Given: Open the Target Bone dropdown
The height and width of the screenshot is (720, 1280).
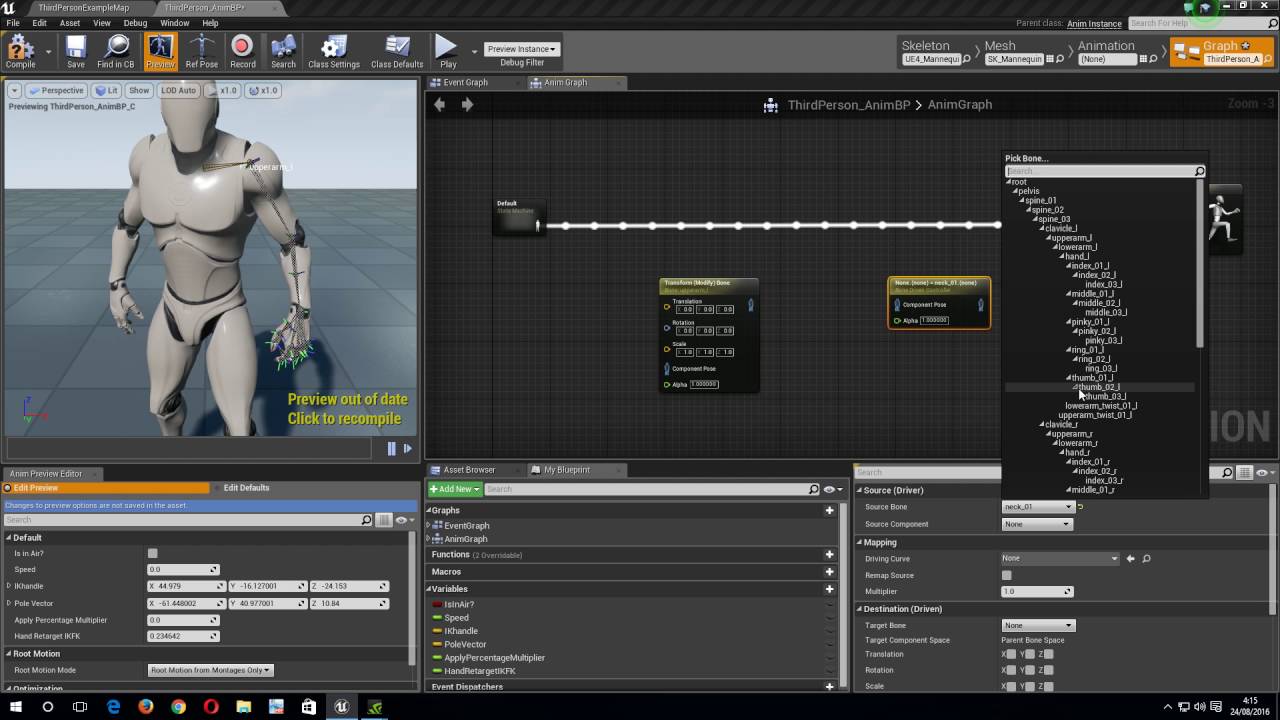Looking at the screenshot, I should click(x=1037, y=626).
